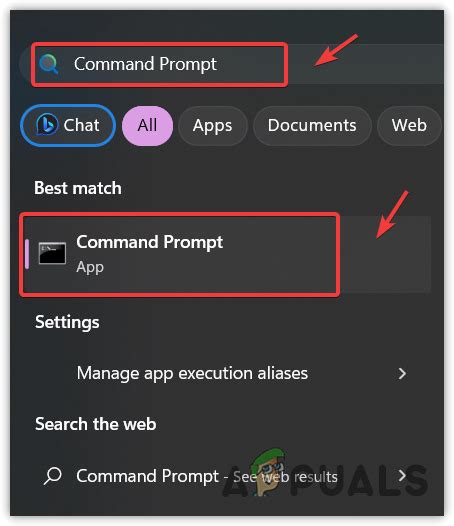Click magnifier icon beside web result
Screen dimensions: 454x526
pos(53,476)
